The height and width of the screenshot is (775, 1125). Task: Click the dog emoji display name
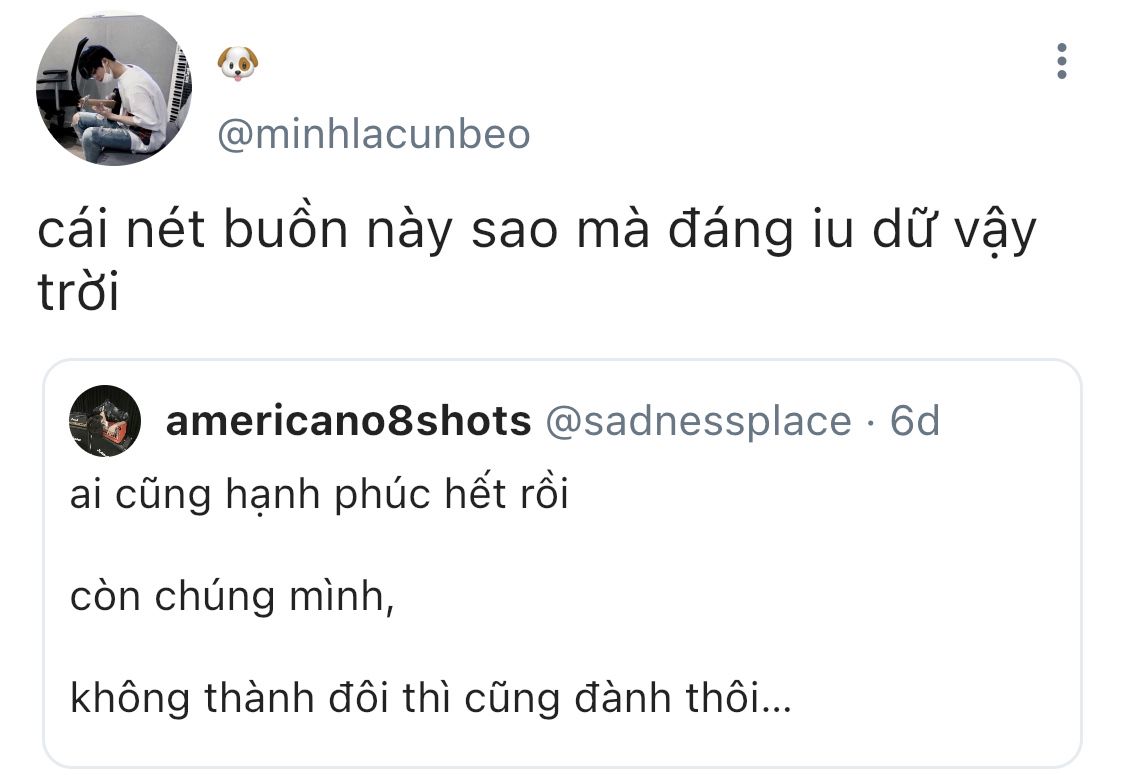(x=238, y=64)
